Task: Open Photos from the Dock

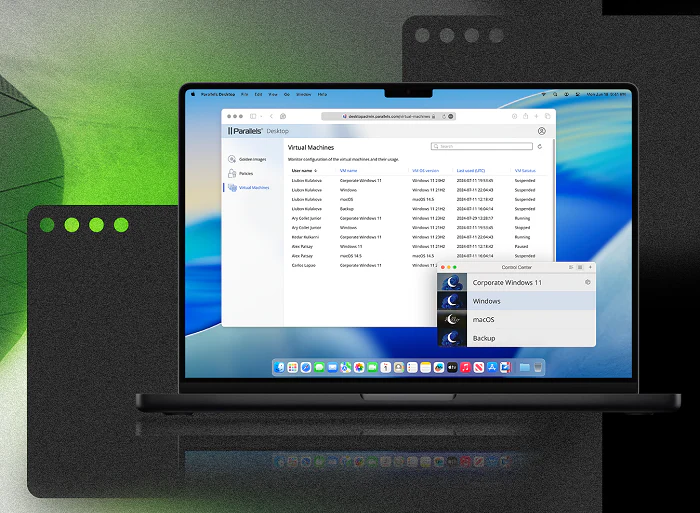Action: (359, 367)
